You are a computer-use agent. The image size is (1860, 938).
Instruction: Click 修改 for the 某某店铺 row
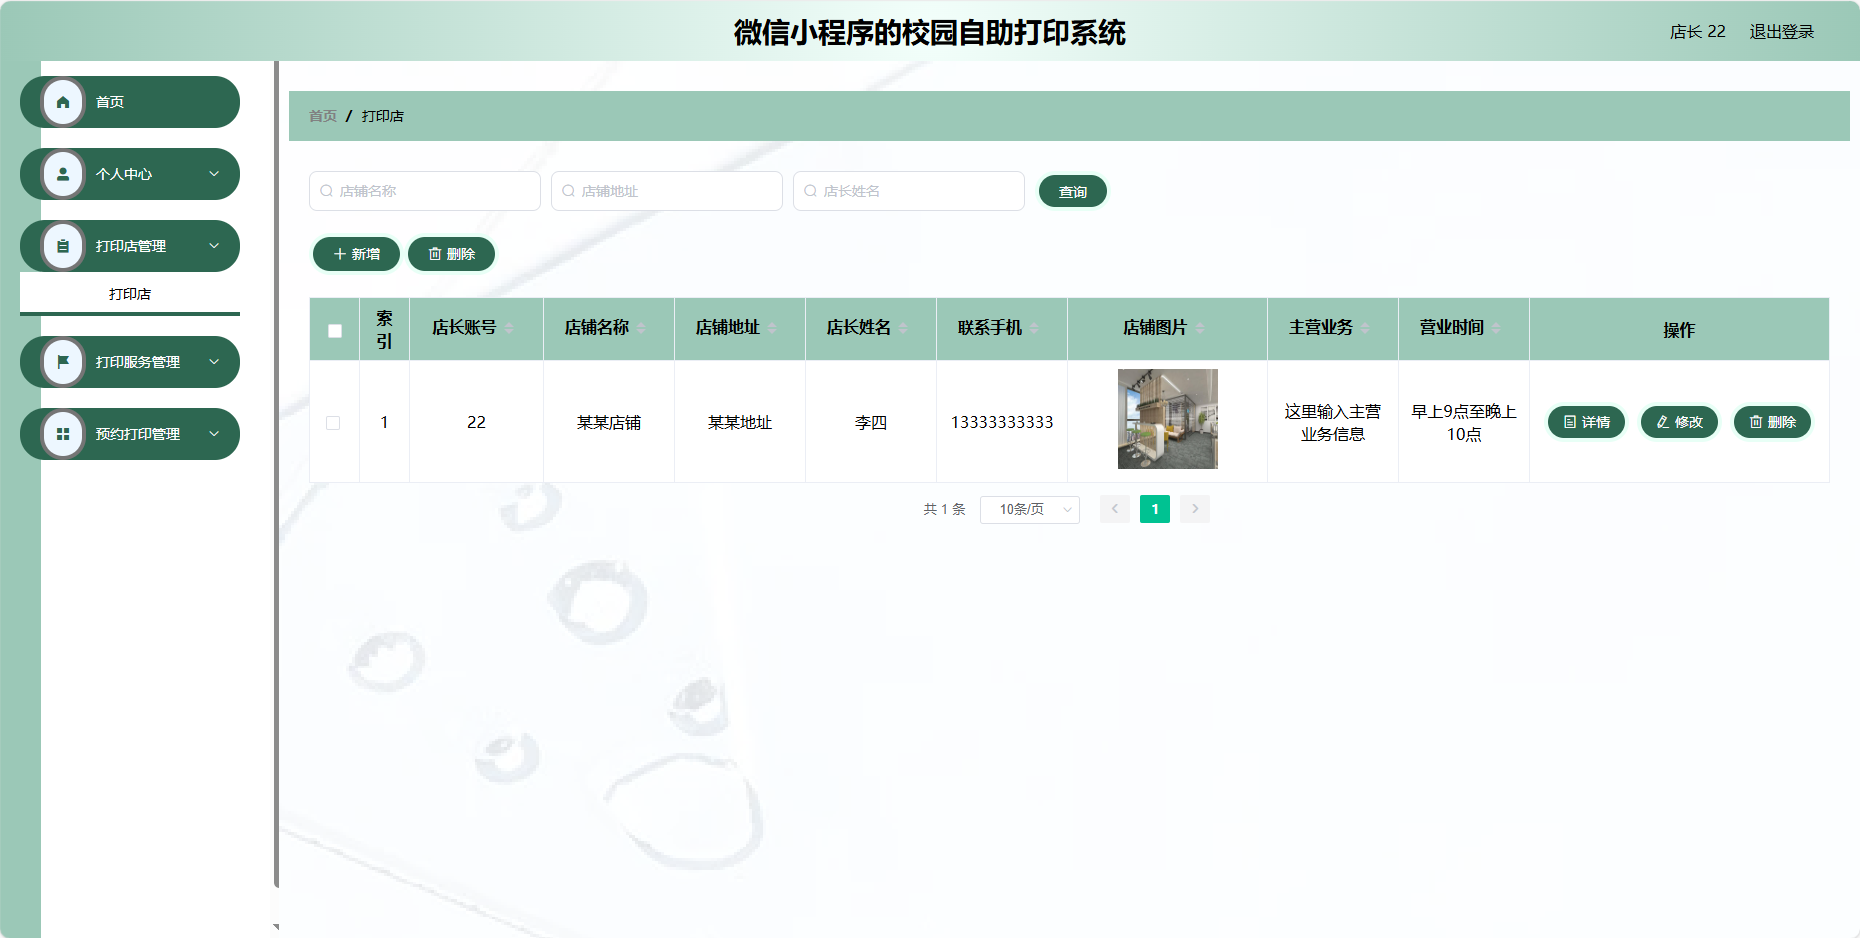(1679, 422)
